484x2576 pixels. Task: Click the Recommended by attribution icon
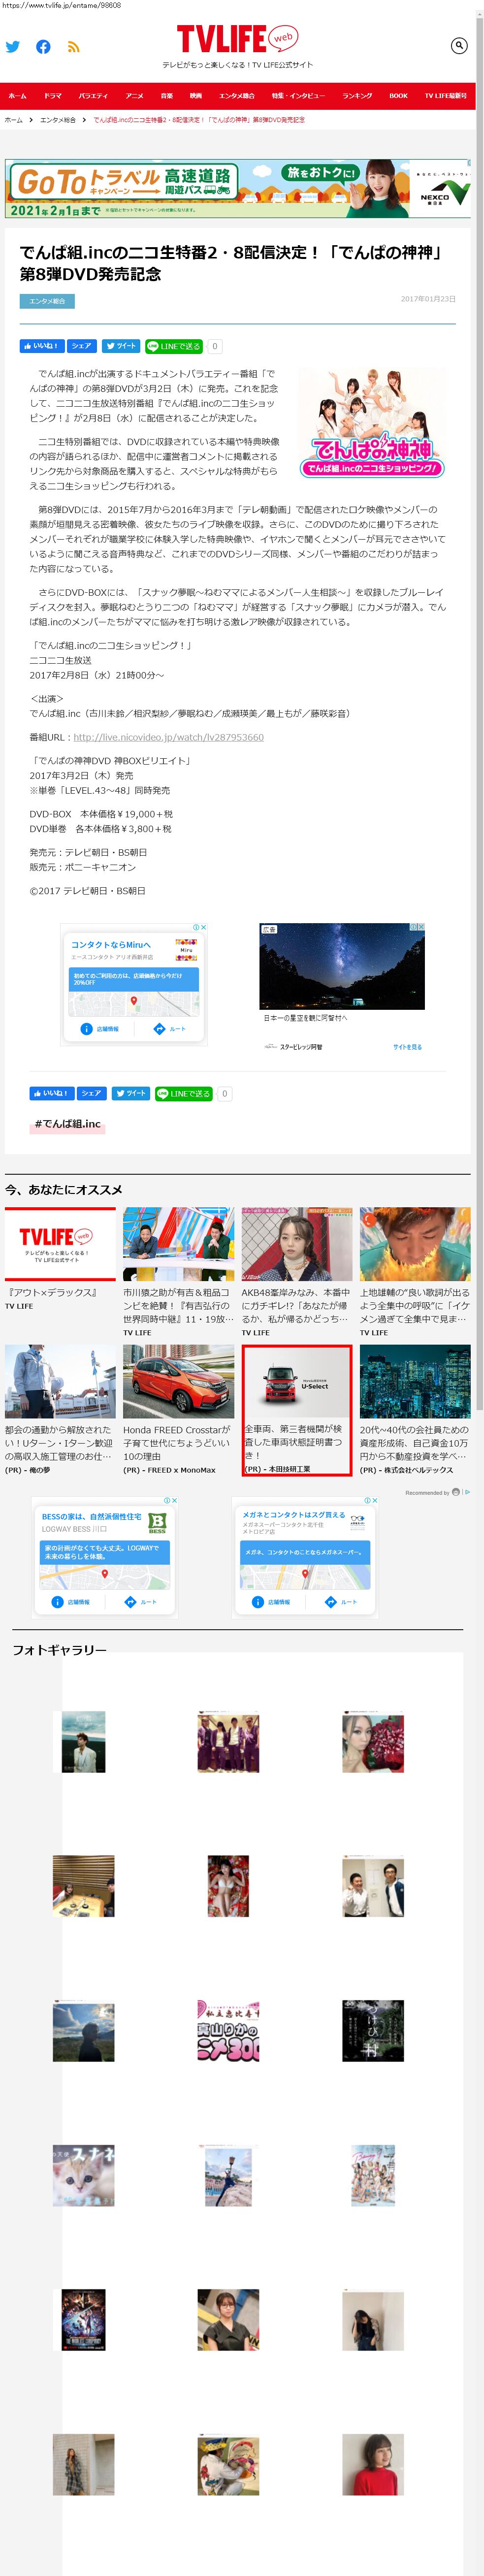[x=456, y=1492]
